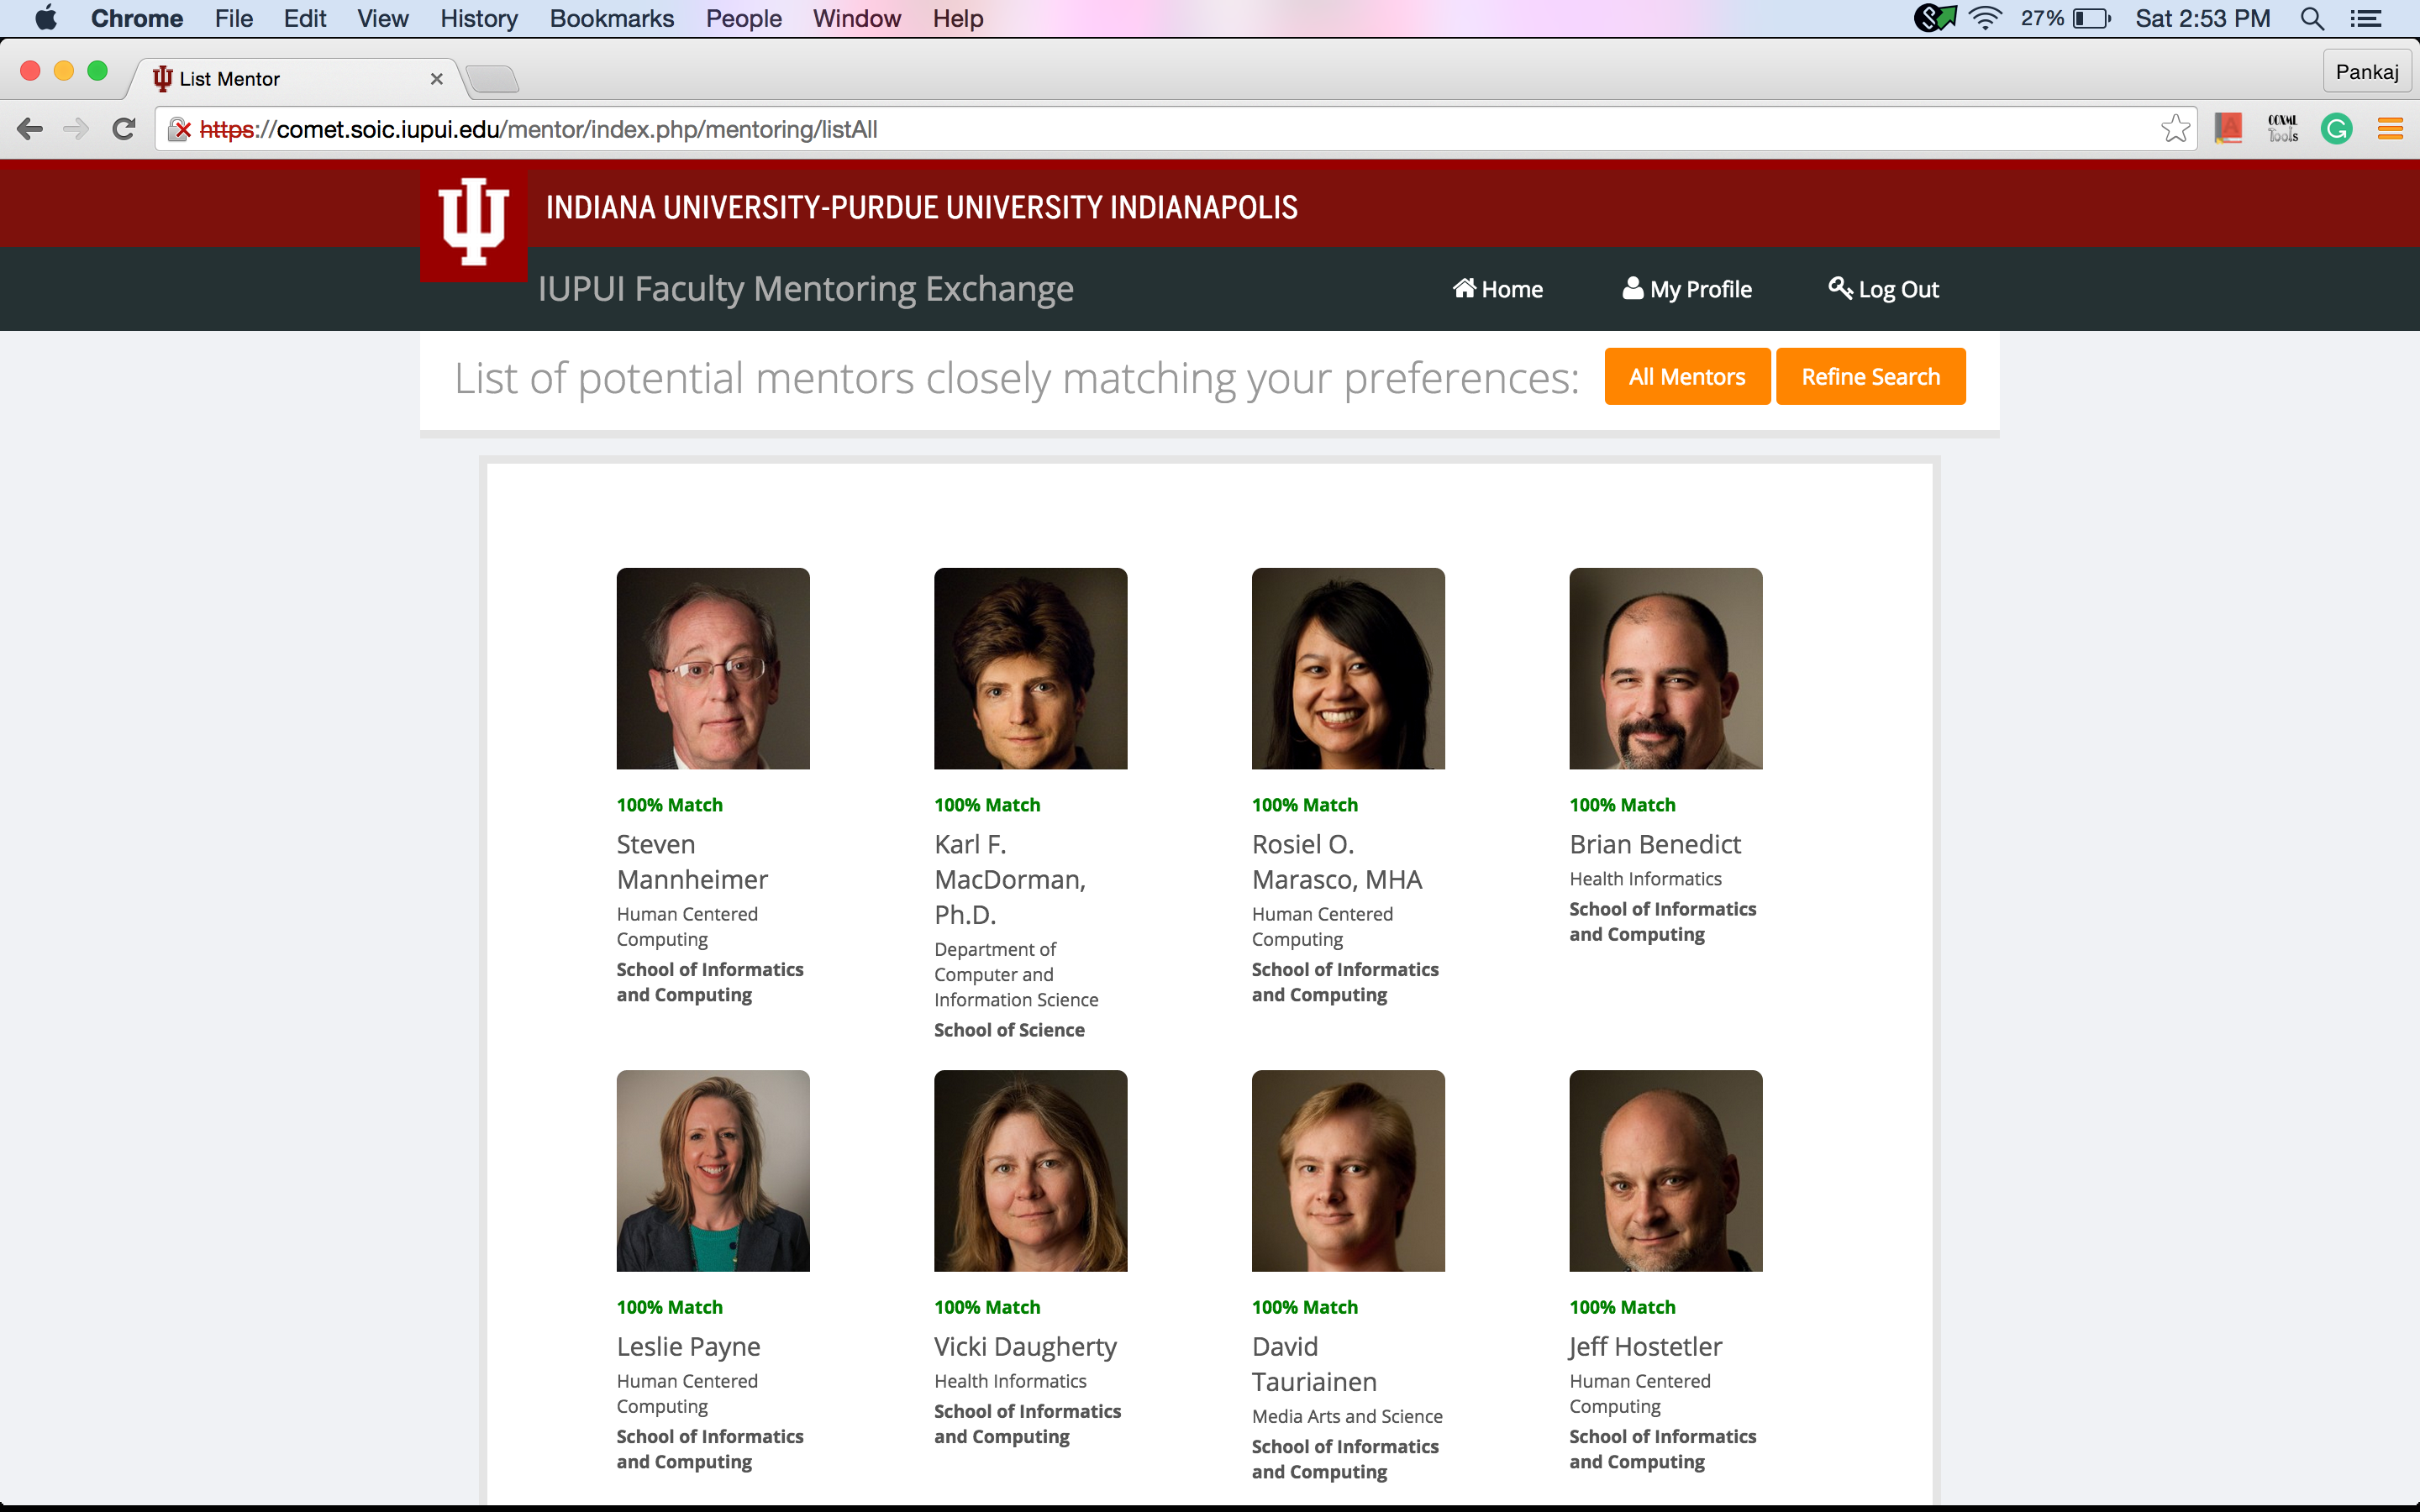Go to the Home link

(x=1498, y=289)
